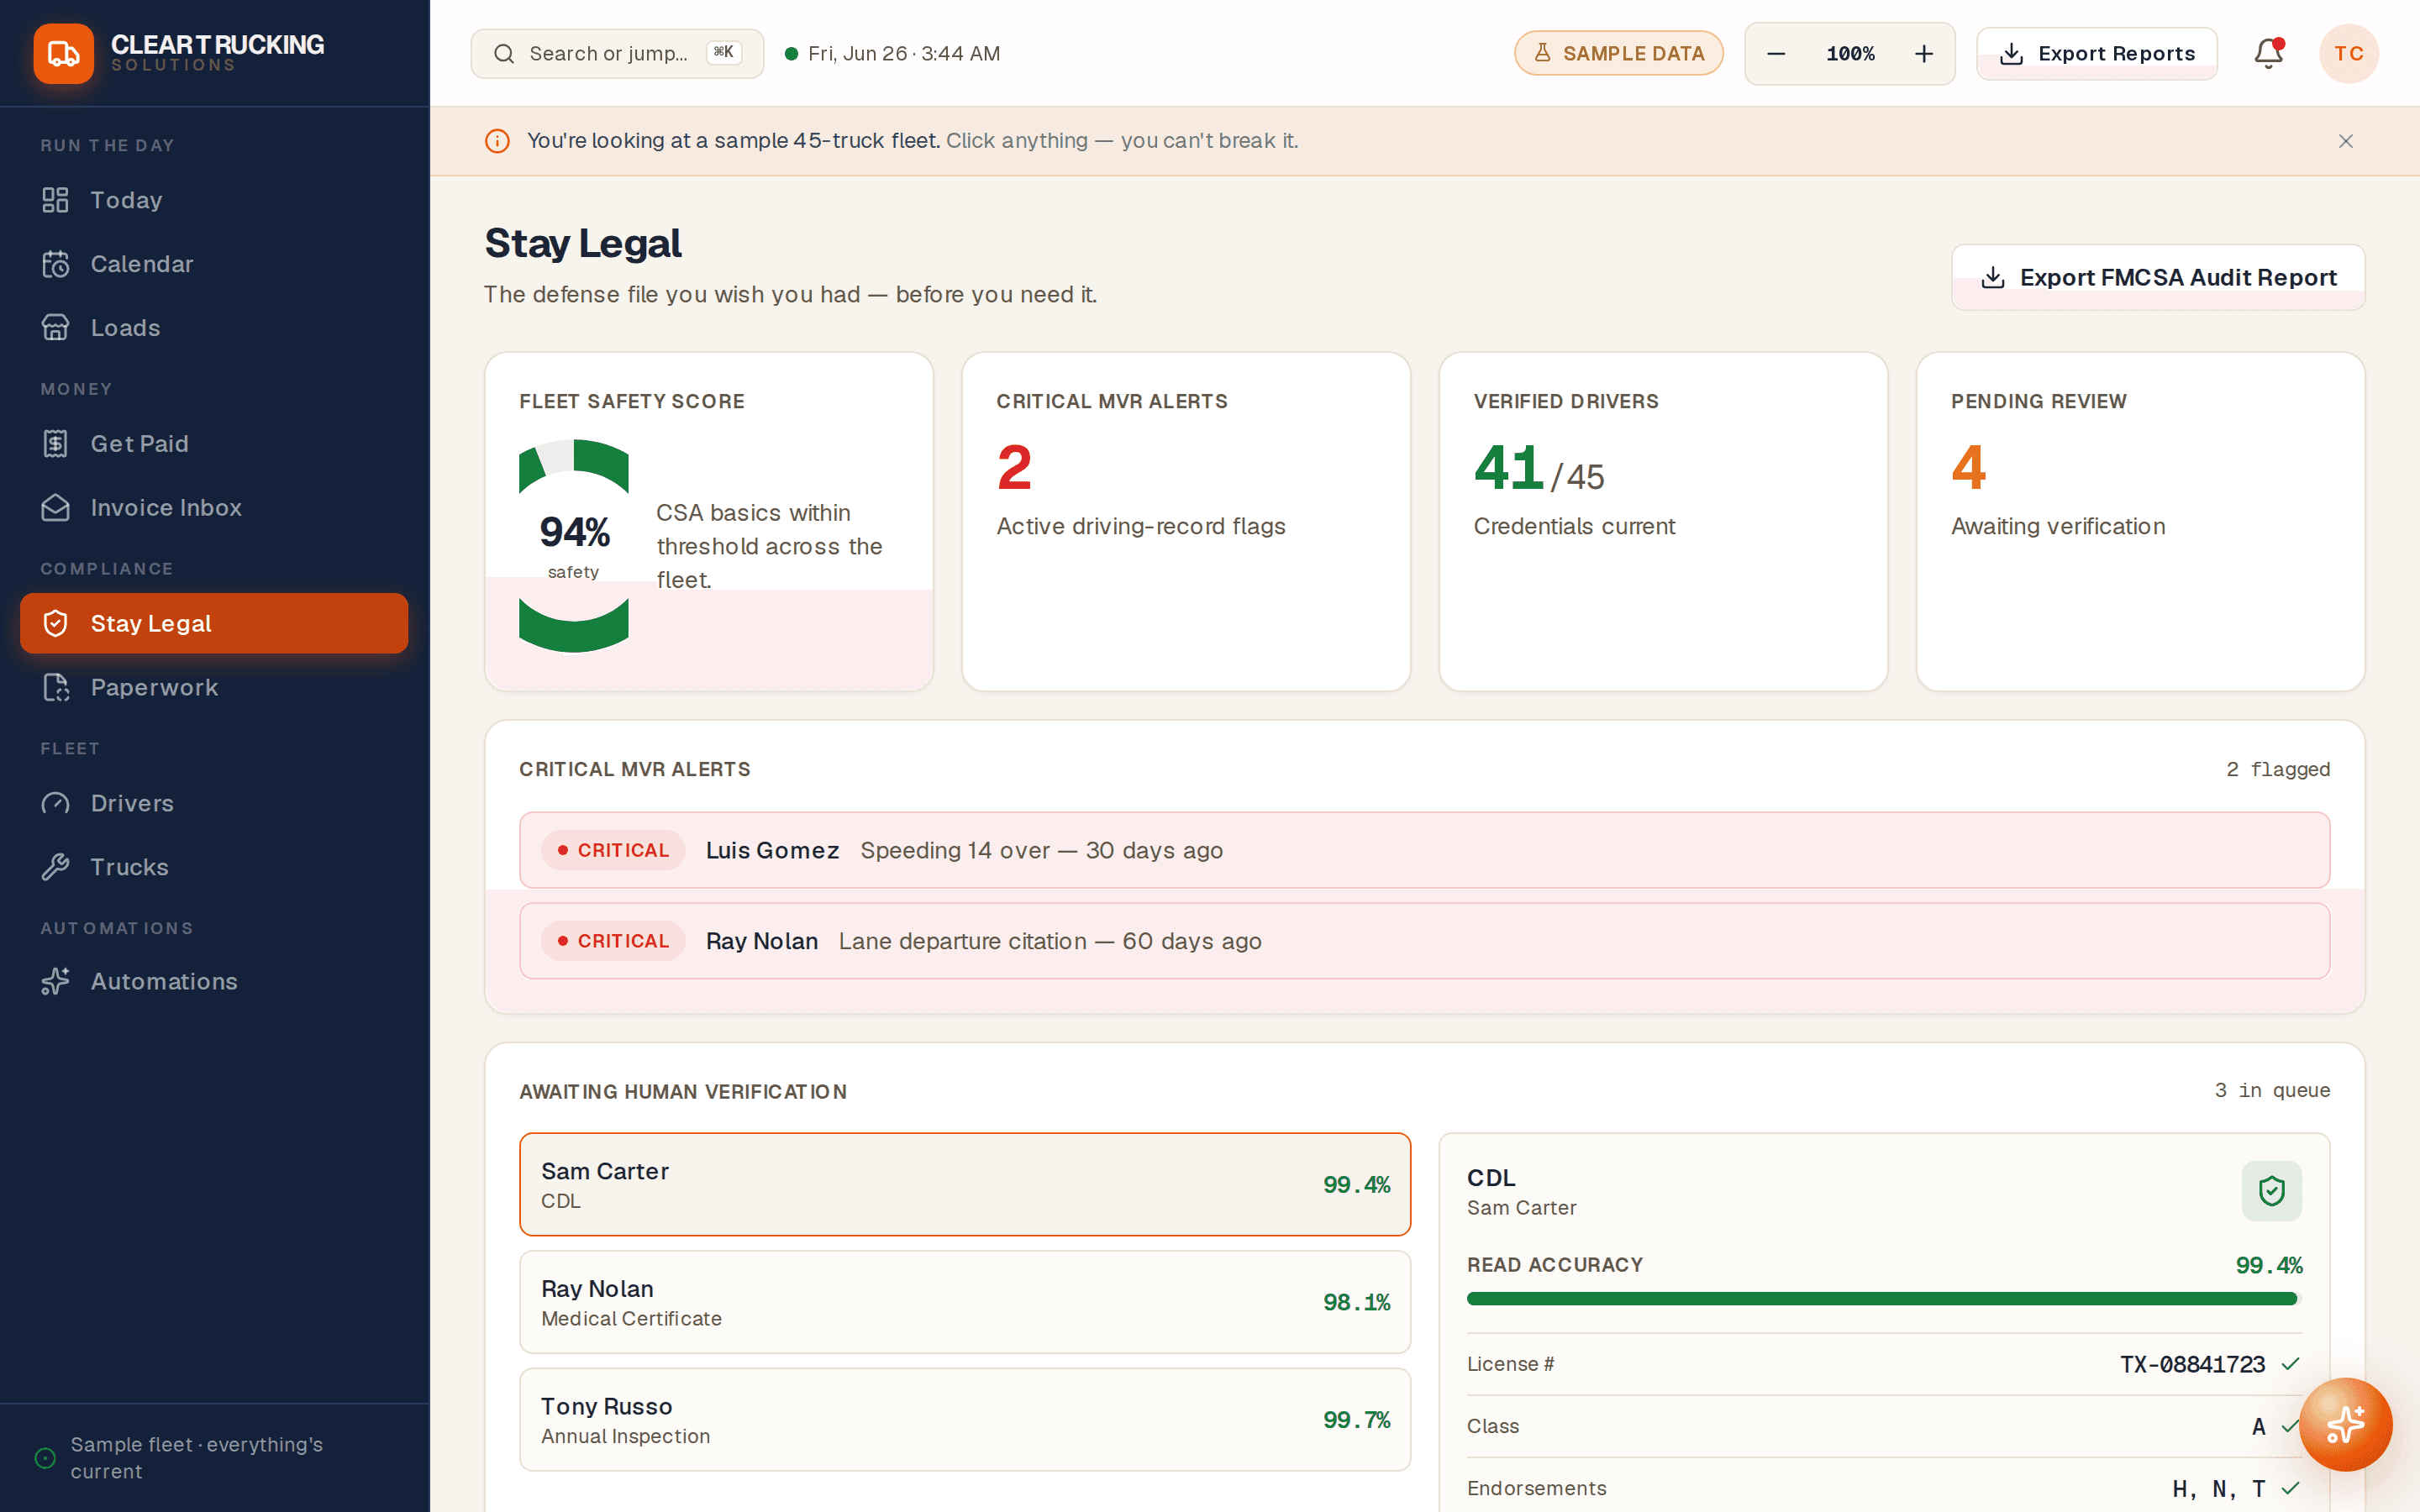Go to Today in the sidebar
2420x1512 pixels.
coord(214,200)
